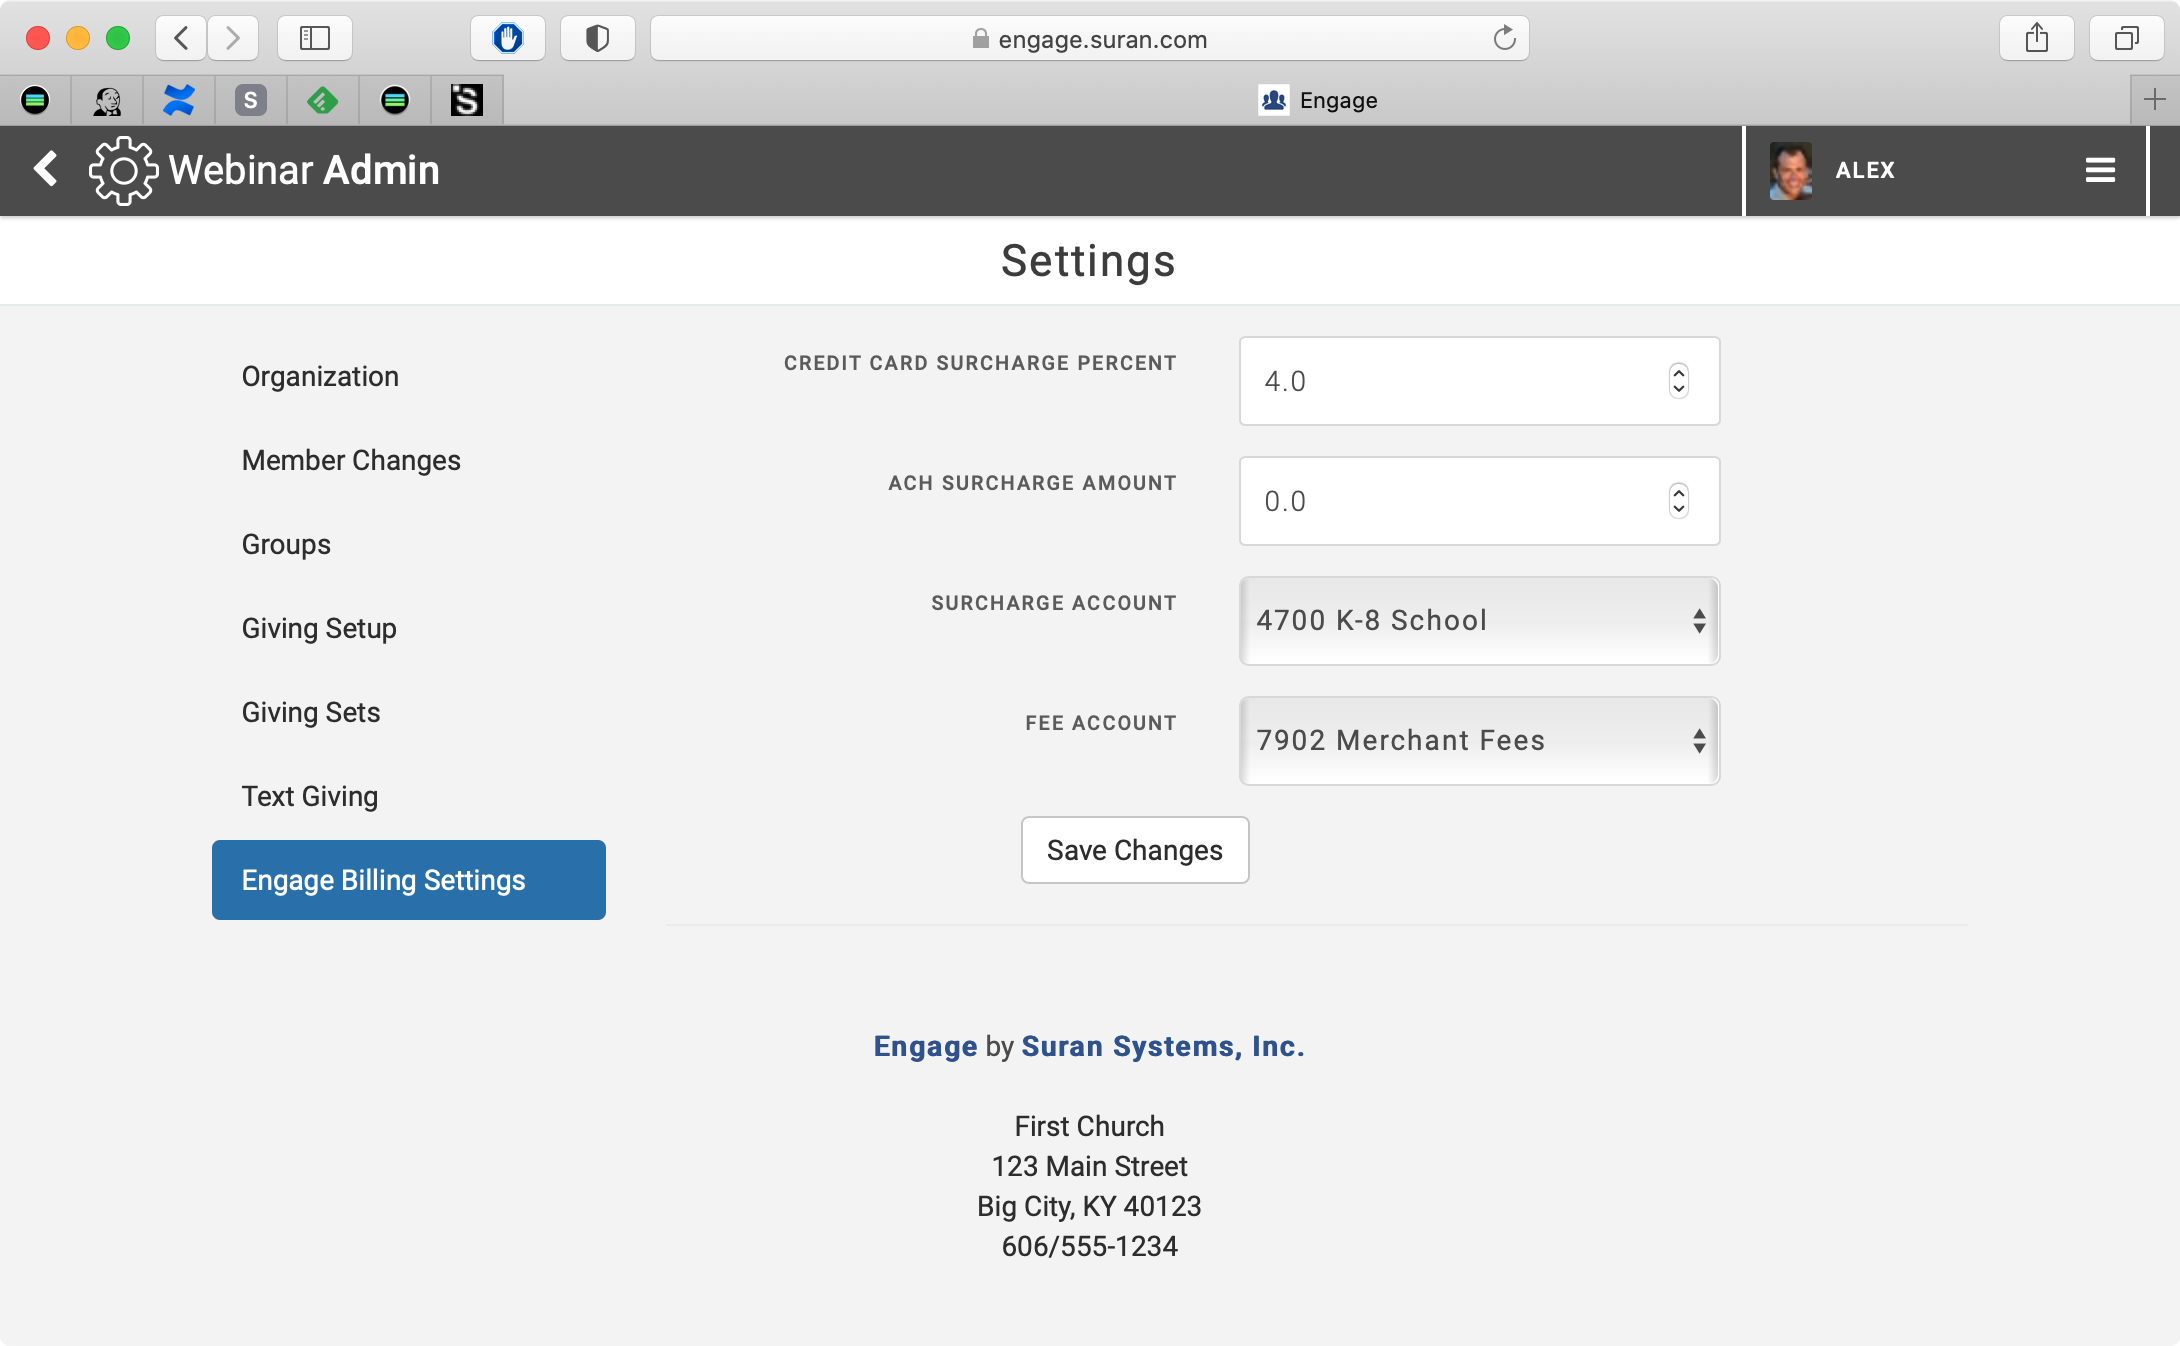Image resolution: width=2180 pixels, height=1346 pixels.
Task: Click the shield privacy report icon
Action: coord(597,39)
